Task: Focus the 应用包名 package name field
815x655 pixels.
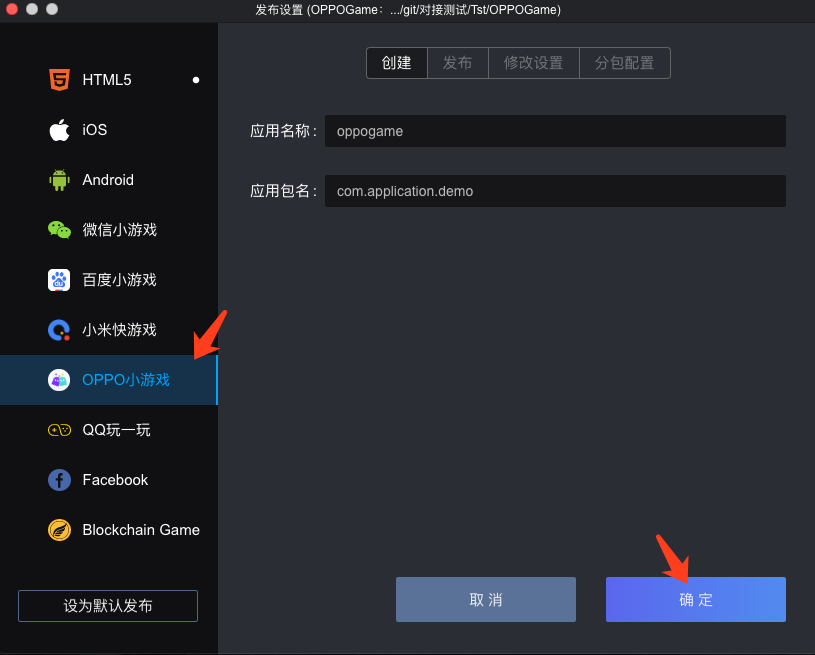Action: click(x=555, y=191)
